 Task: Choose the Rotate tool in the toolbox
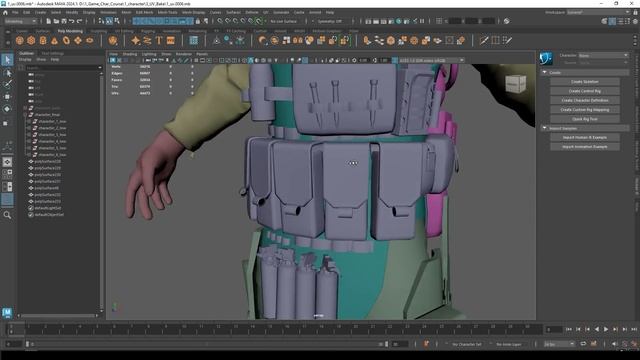pyautogui.click(x=7, y=109)
